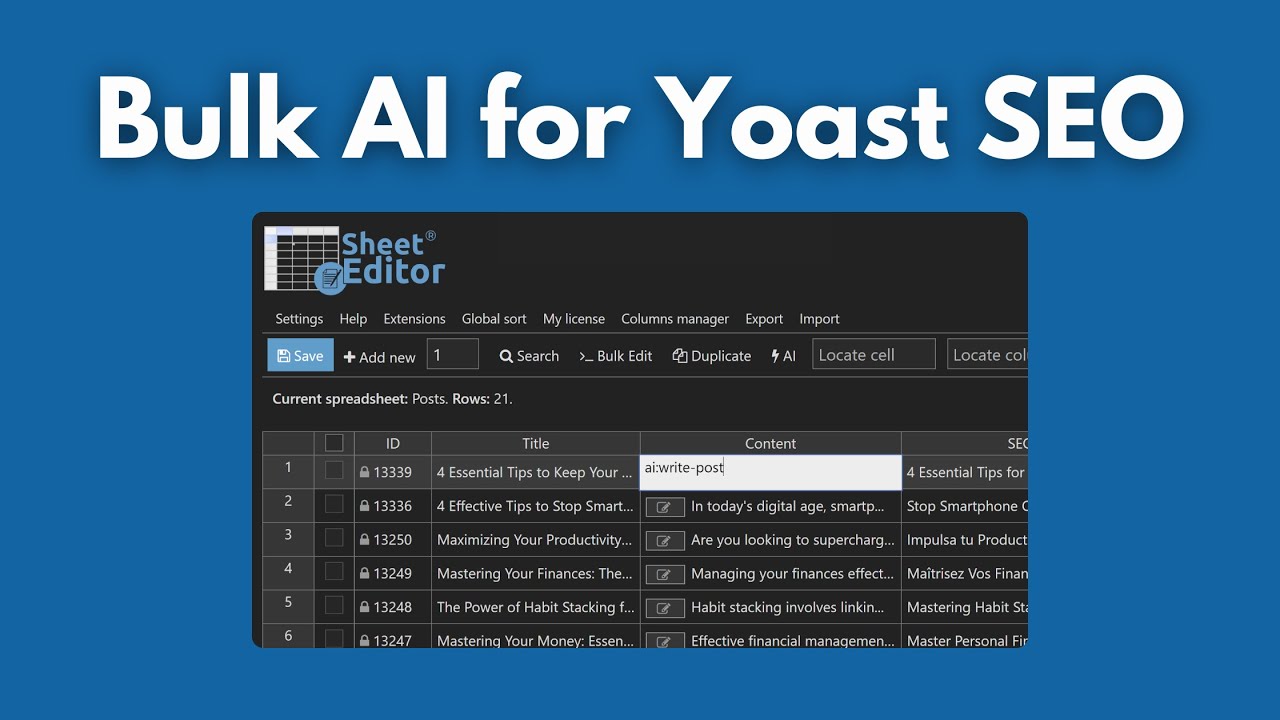Focus the Locate column field

[987, 354]
